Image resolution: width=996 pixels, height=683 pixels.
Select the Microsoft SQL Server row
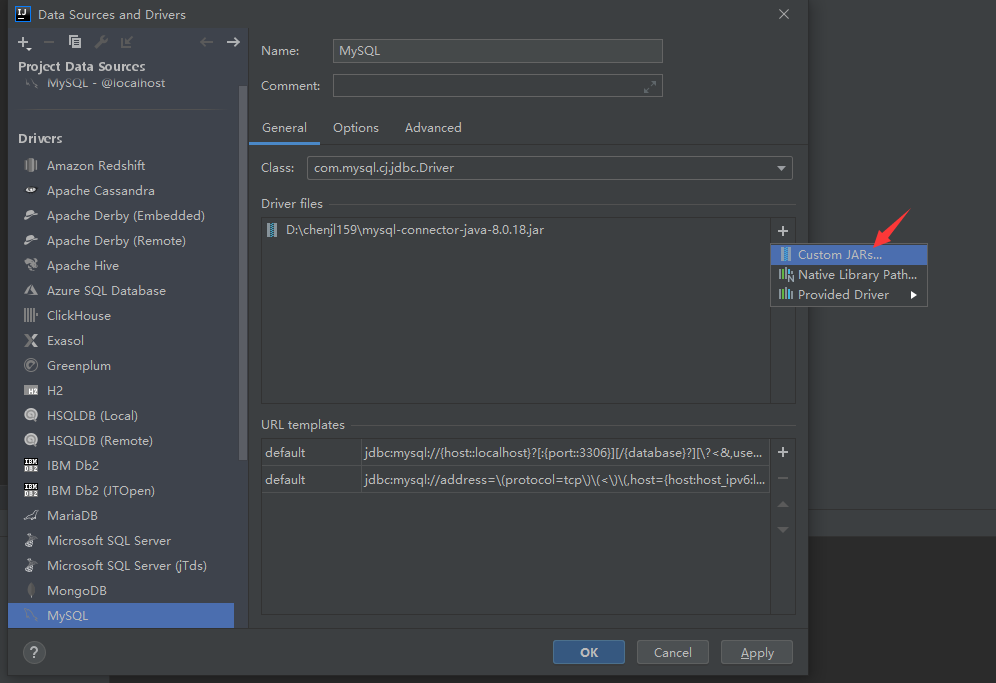point(121,540)
